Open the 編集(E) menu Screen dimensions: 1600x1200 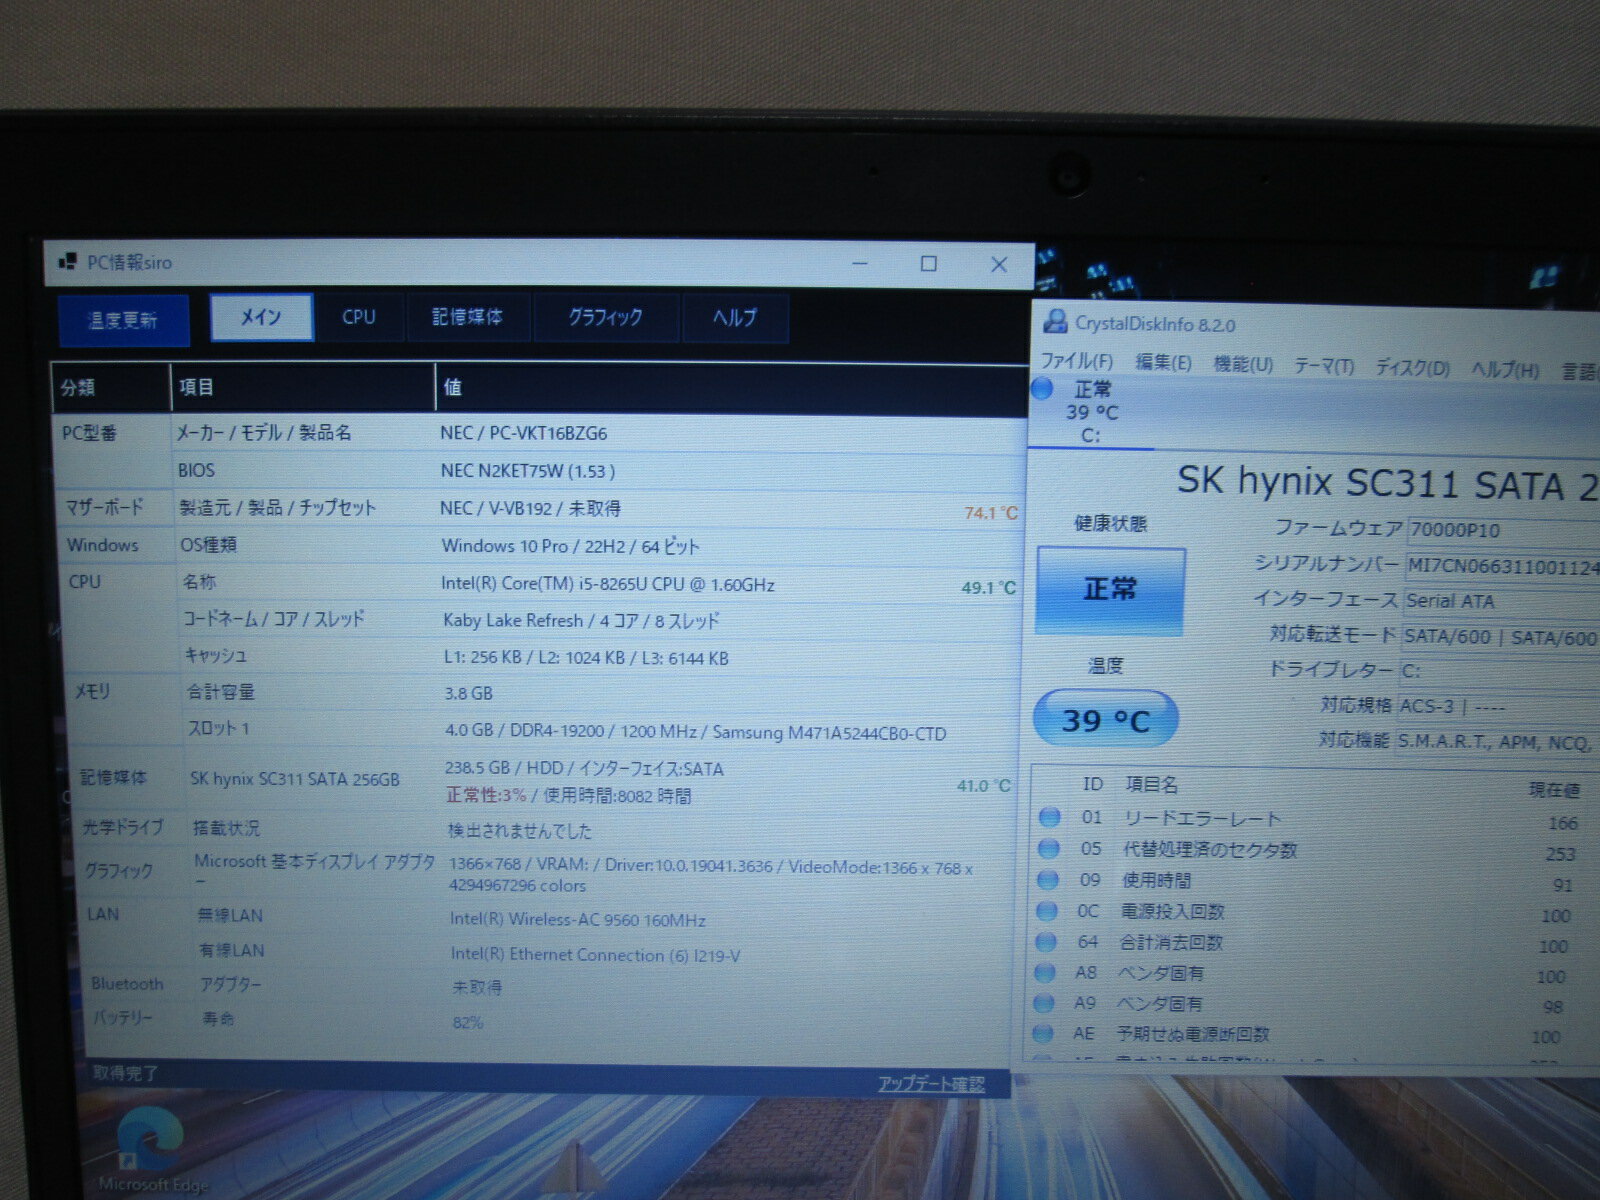click(x=1163, y=362)
